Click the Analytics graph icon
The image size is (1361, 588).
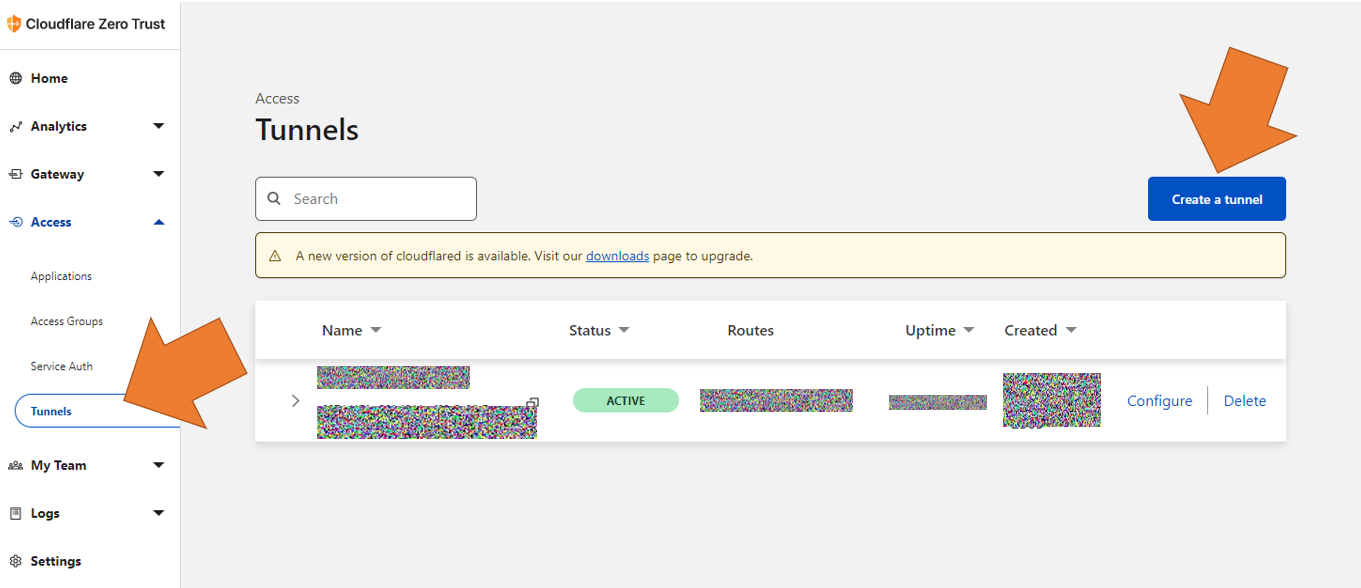point(15,127)
